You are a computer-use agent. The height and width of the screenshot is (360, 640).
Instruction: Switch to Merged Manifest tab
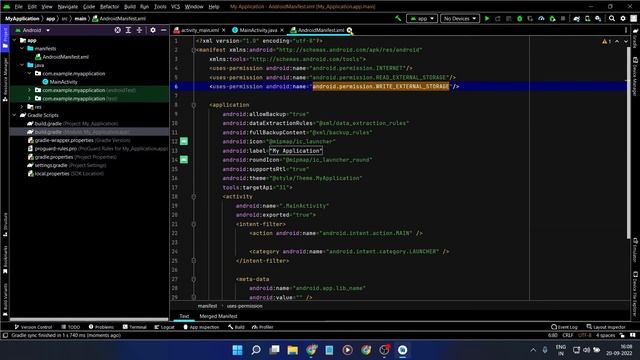pyautogui.click(x=218, y=316)
